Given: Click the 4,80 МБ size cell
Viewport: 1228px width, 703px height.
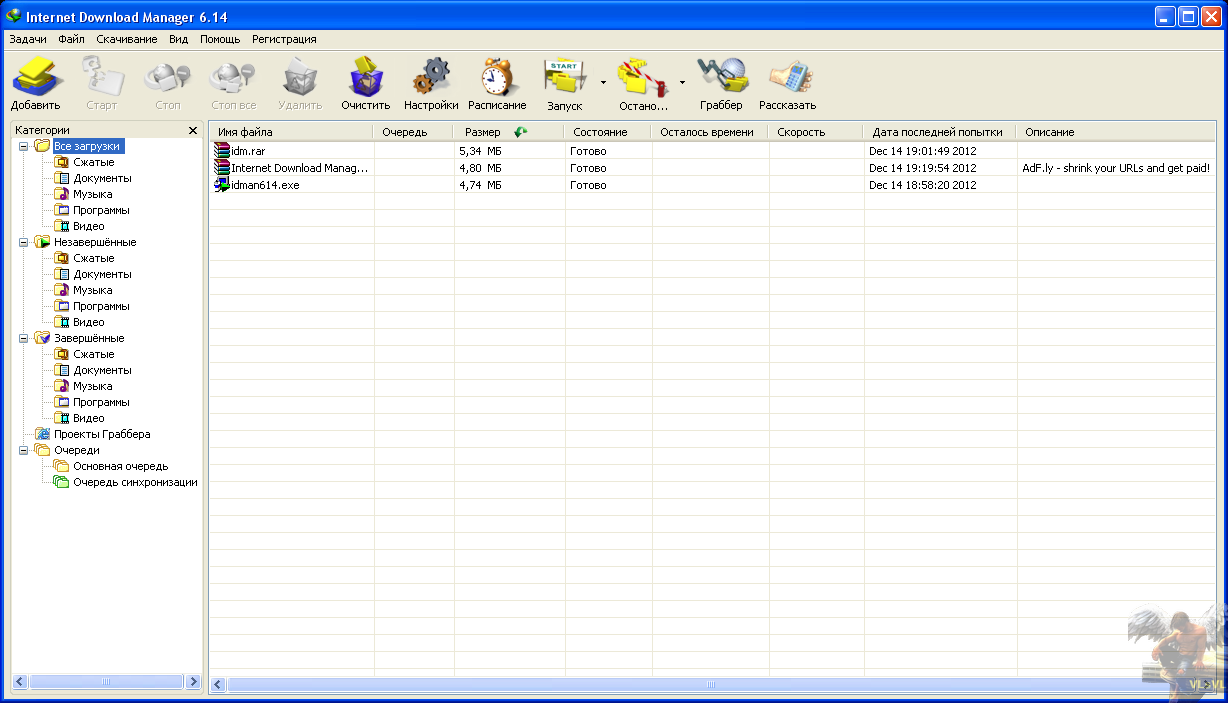Looking at the screenshot, I should tap(479, 168).
